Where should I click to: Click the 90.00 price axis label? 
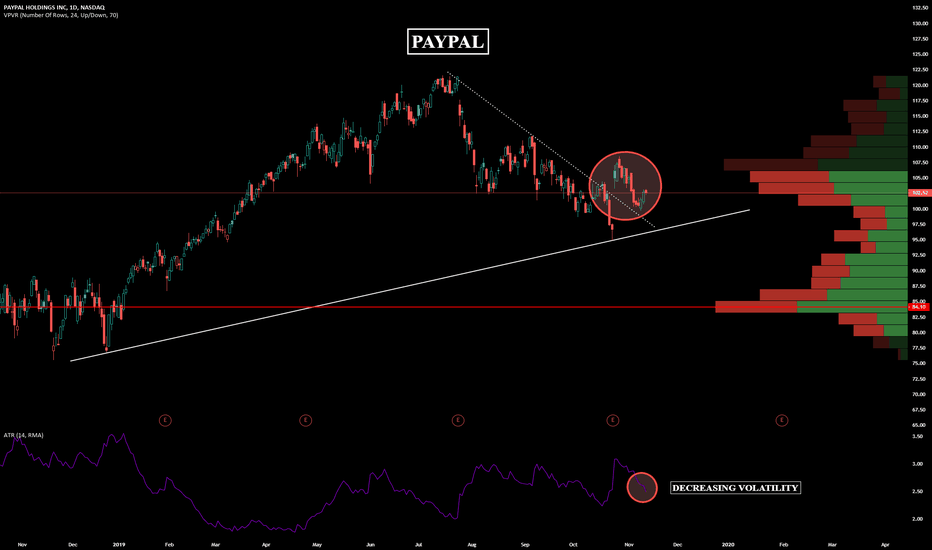tap(920, 271)
